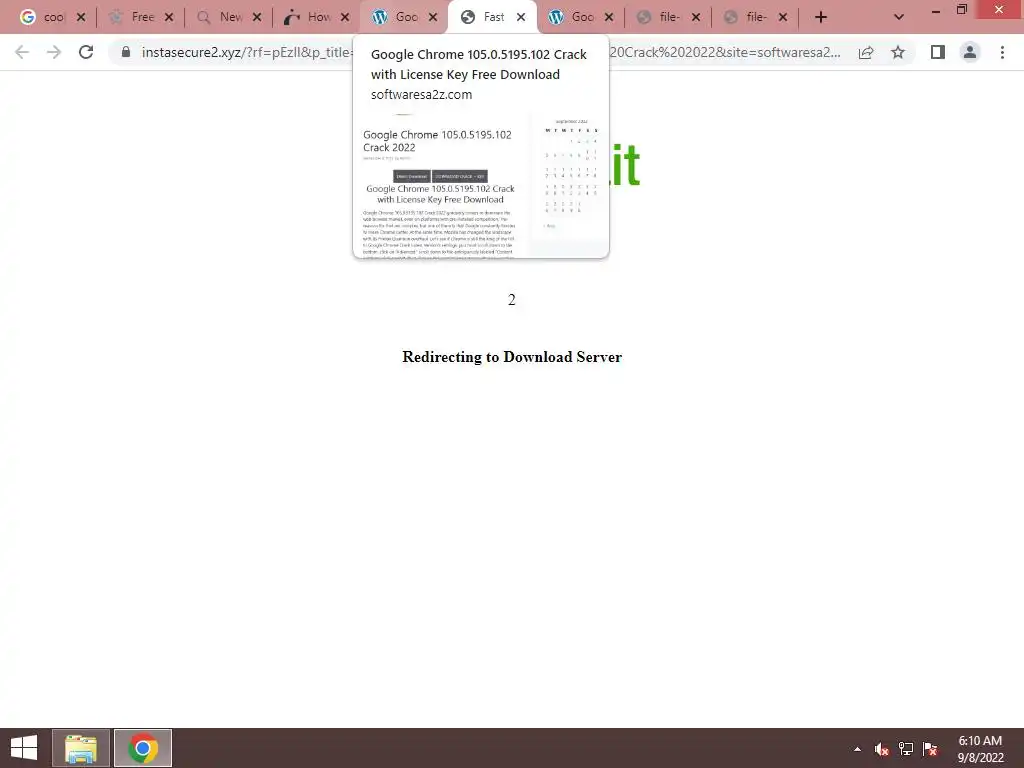Open the tab search dropdown arrow

pyautogui.click(x=899, y=18)
